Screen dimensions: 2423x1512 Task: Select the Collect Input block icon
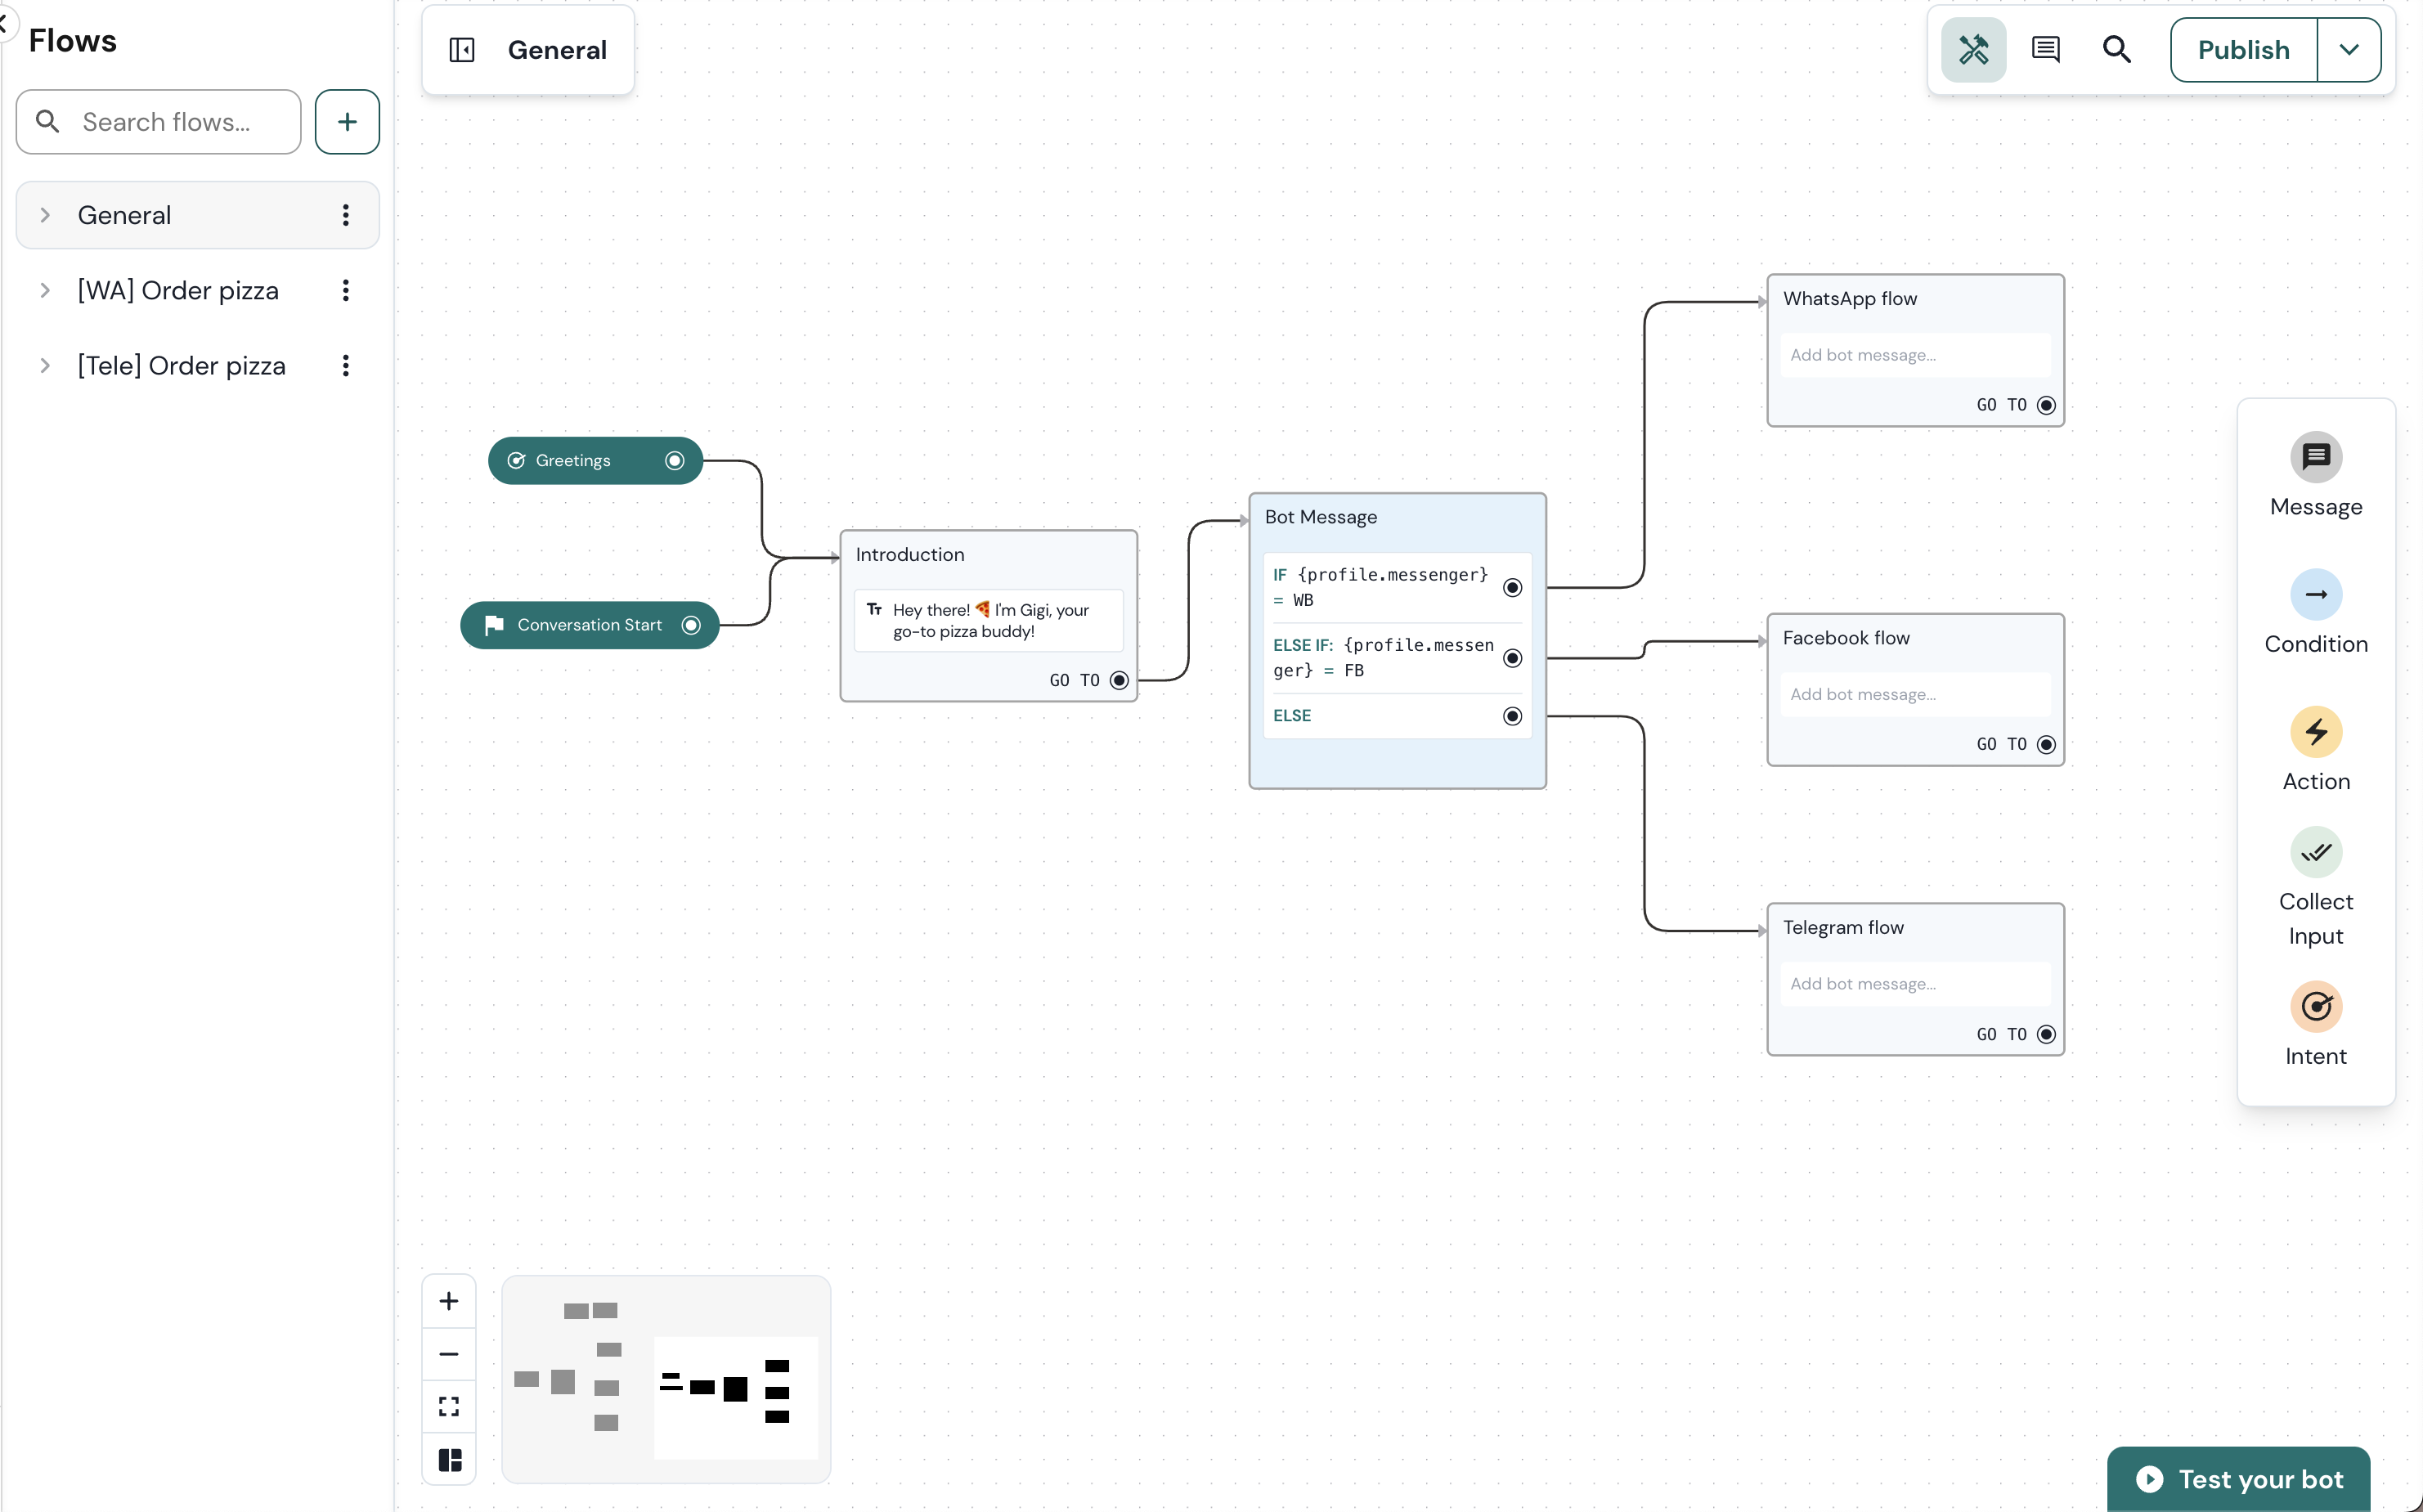(2316, 852)
